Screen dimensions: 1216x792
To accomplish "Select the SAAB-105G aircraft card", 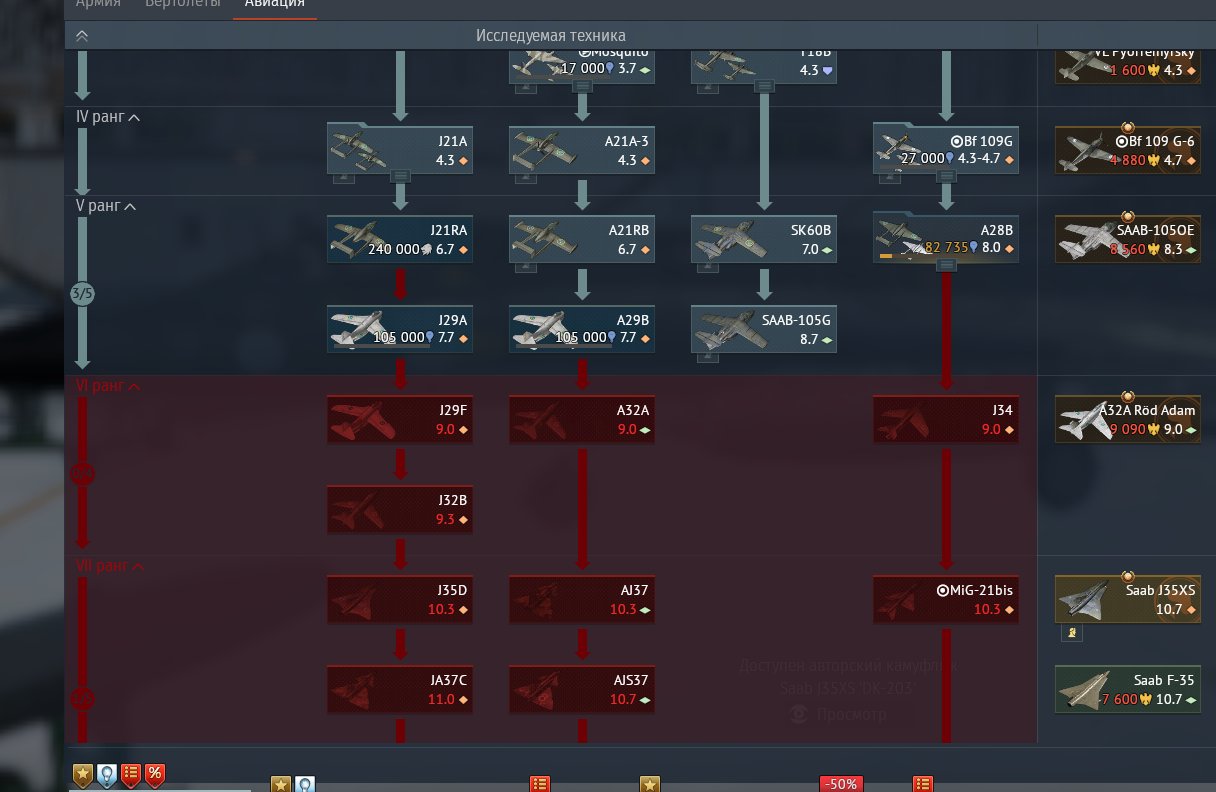I will click(764, 328).
